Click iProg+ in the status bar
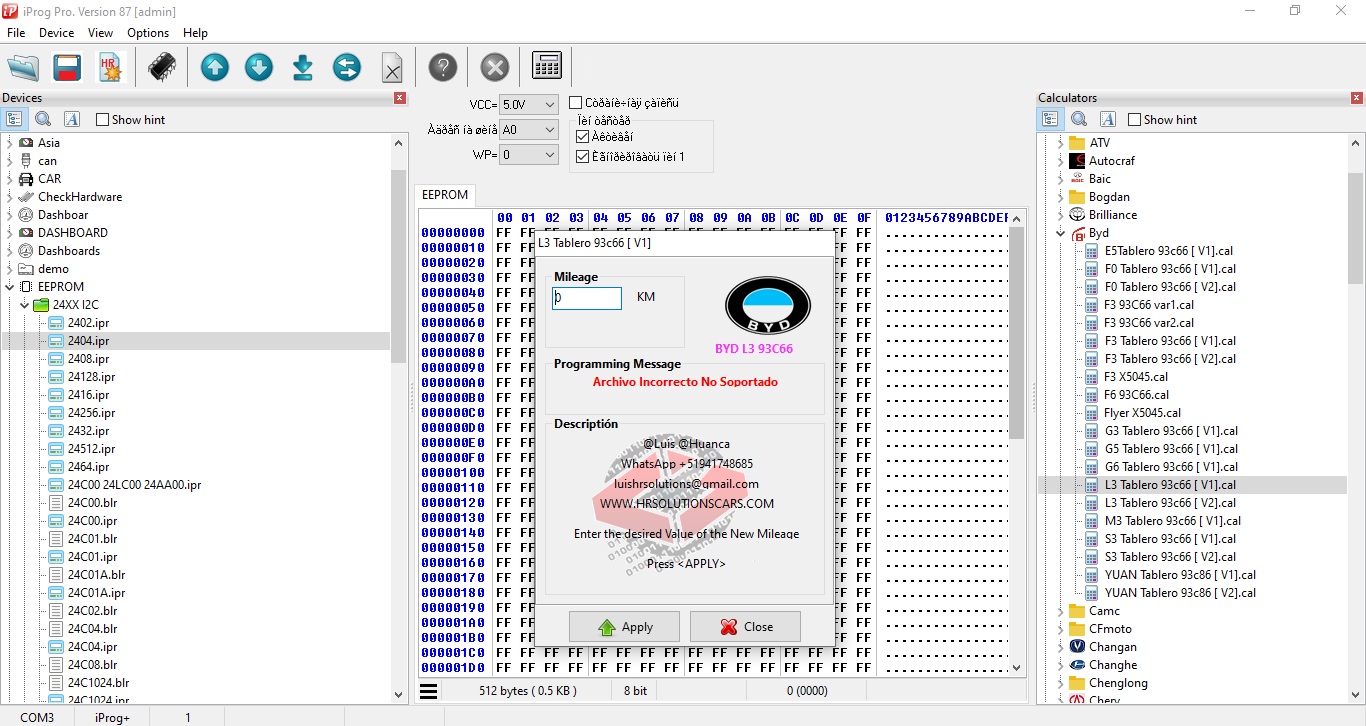1366x726 pixels. click(x=113, y=717)
